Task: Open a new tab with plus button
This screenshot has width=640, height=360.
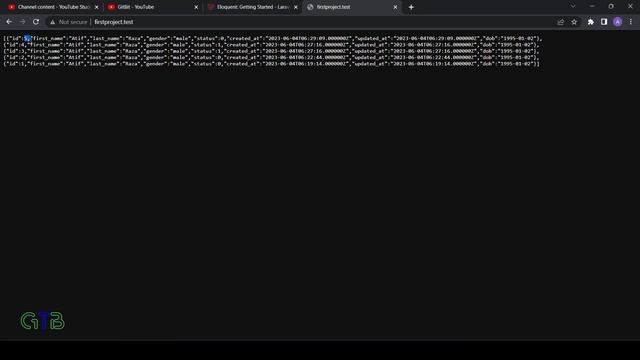Action: 411,7
